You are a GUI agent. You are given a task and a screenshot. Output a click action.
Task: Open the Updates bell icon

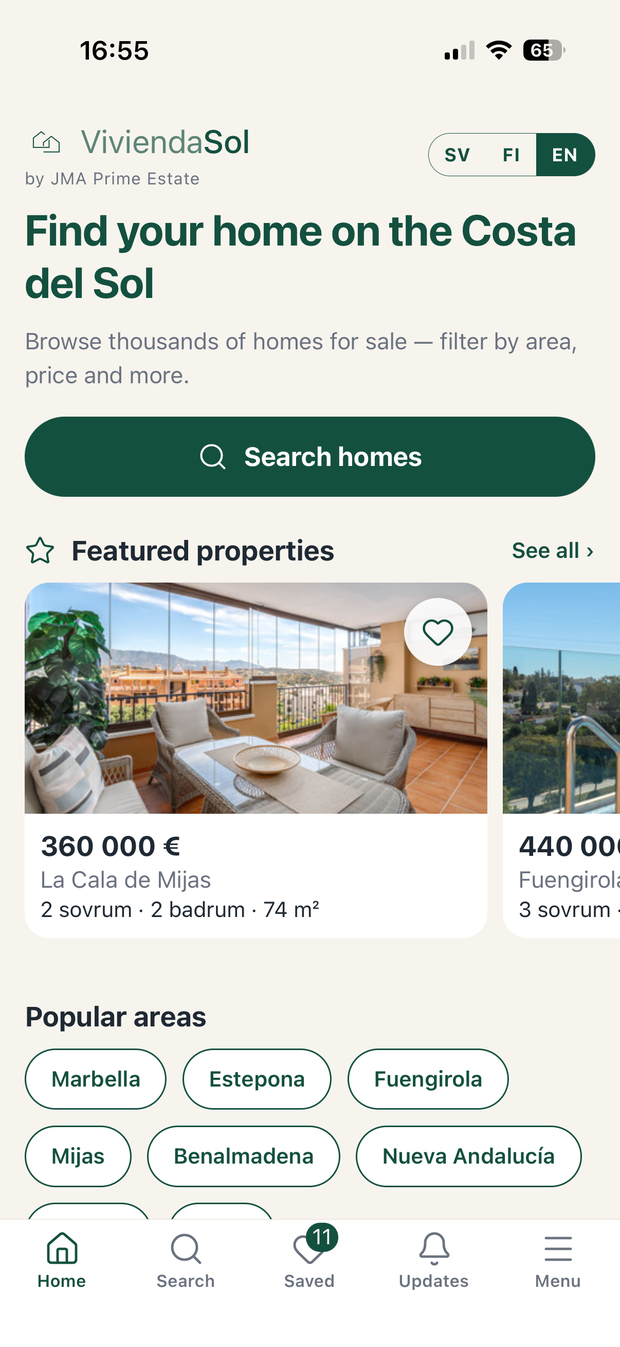point(434,1249)
